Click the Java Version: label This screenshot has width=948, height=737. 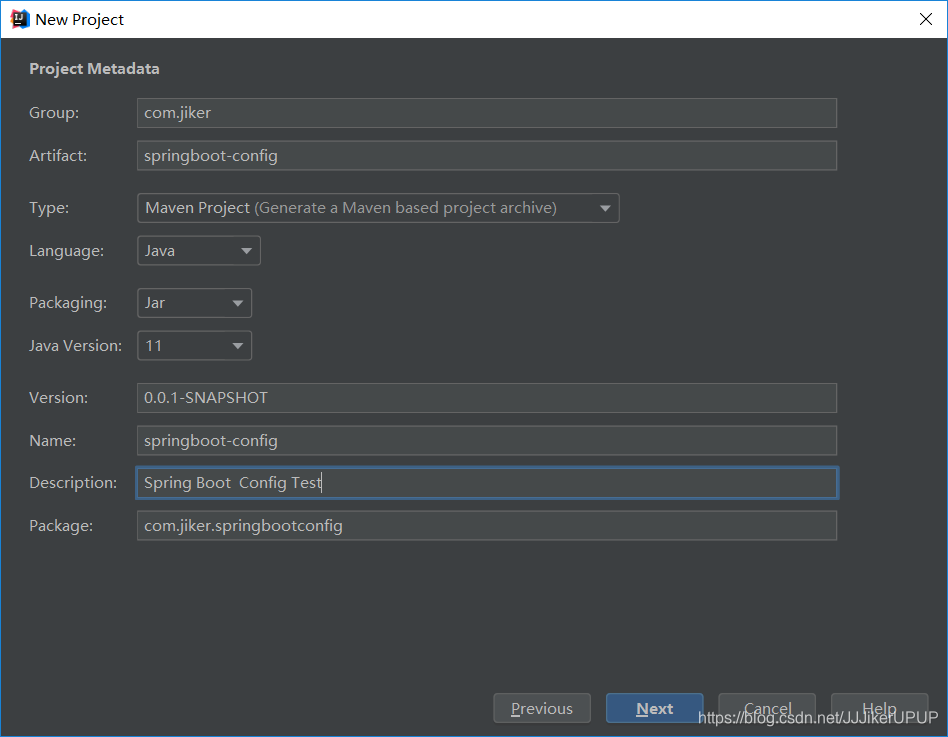(76, 346)
